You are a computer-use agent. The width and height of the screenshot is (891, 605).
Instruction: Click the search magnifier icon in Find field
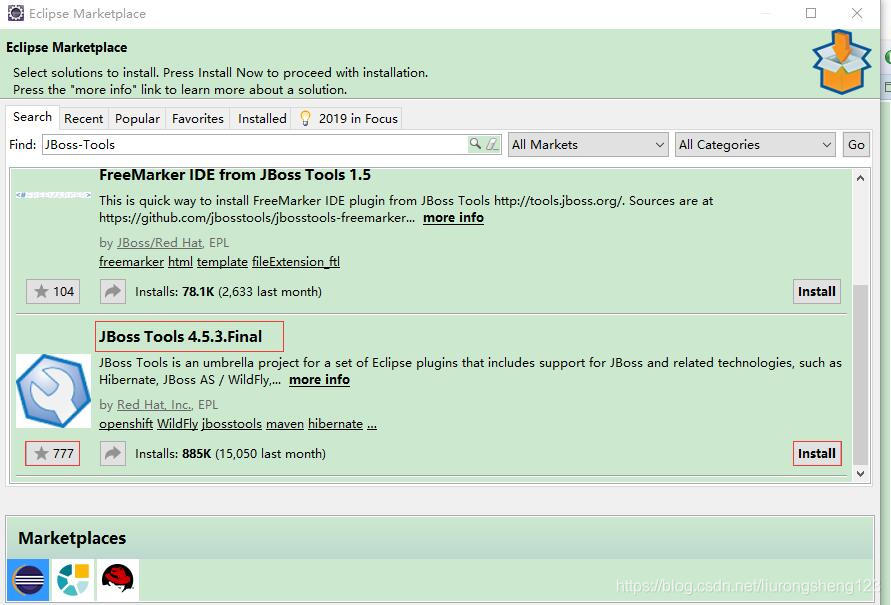475,144
